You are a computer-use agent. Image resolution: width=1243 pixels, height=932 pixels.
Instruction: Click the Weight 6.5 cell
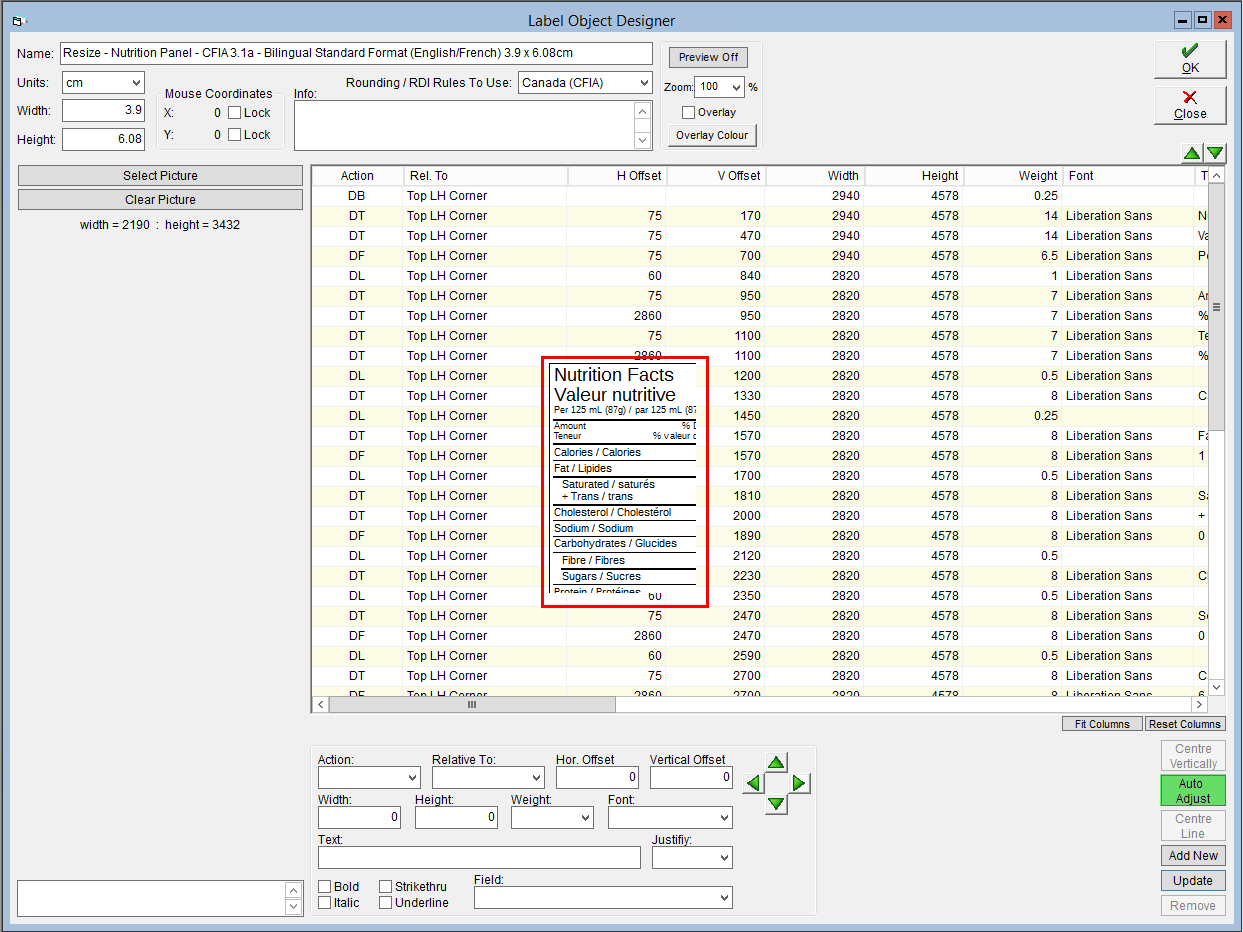[x=1013, y=256]
